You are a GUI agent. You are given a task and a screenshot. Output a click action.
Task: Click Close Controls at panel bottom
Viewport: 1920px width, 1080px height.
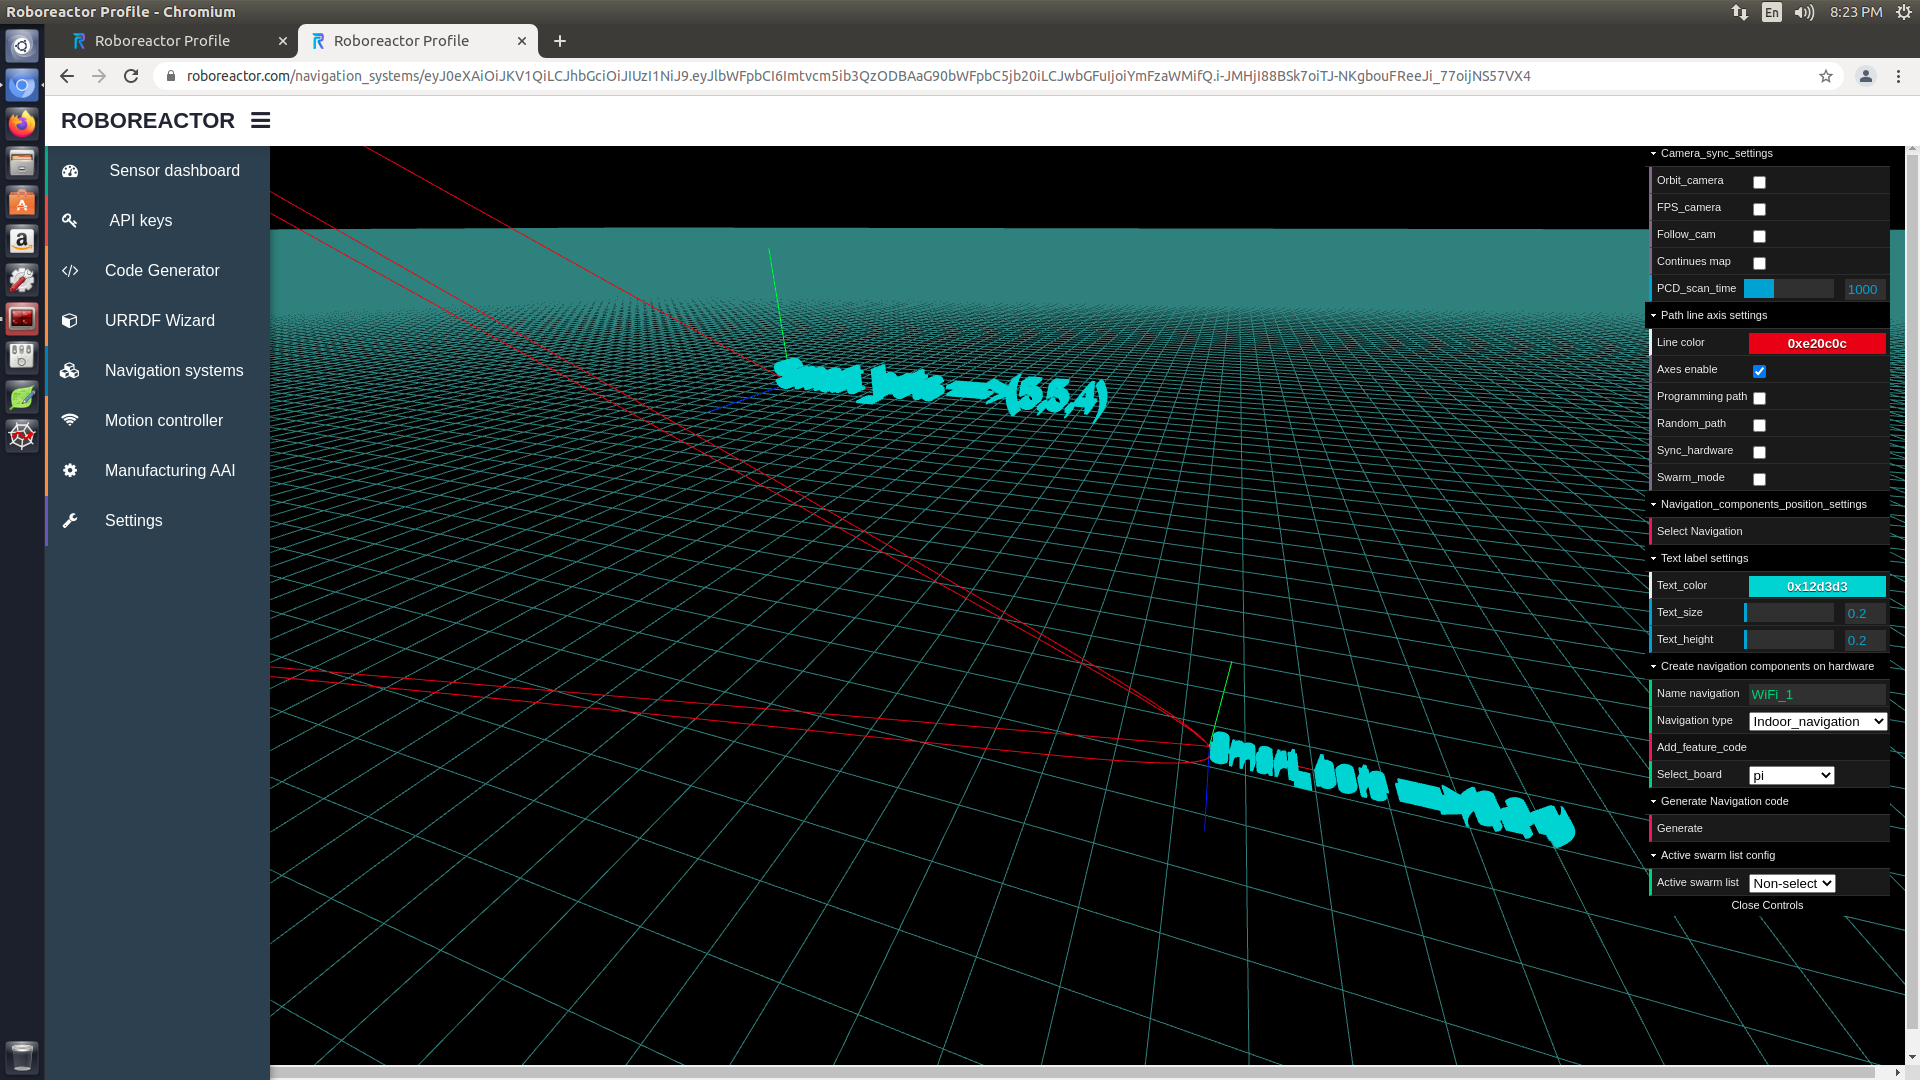(1767, 905)
